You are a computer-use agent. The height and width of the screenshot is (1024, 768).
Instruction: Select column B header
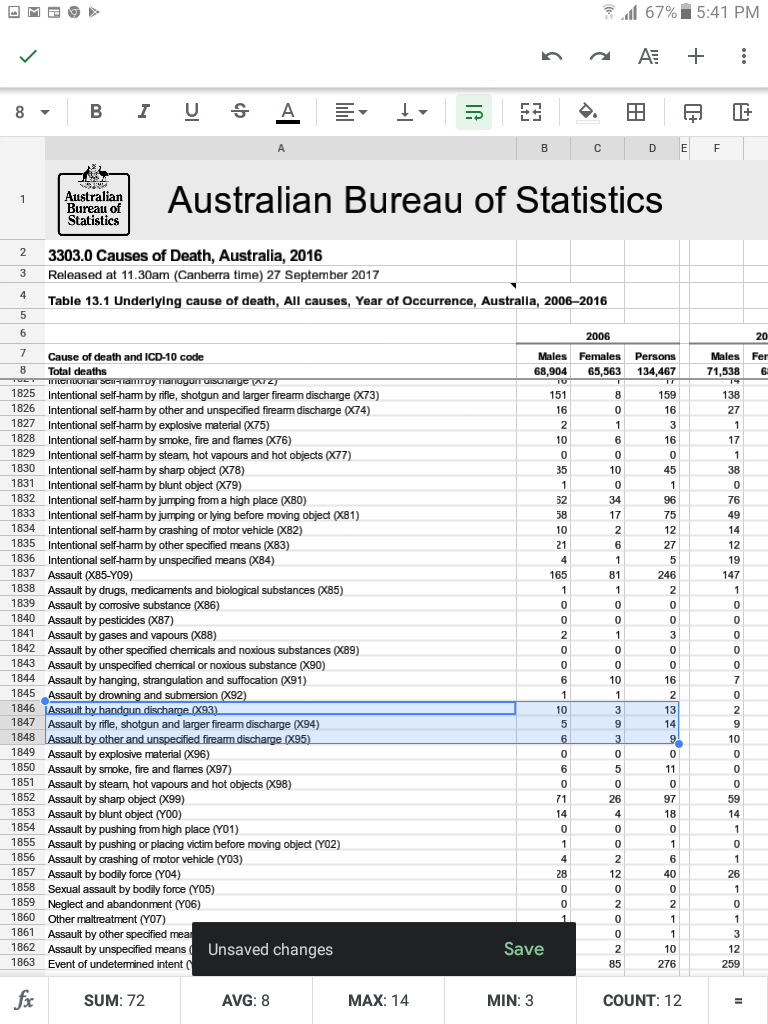click(x=544, y=148)
